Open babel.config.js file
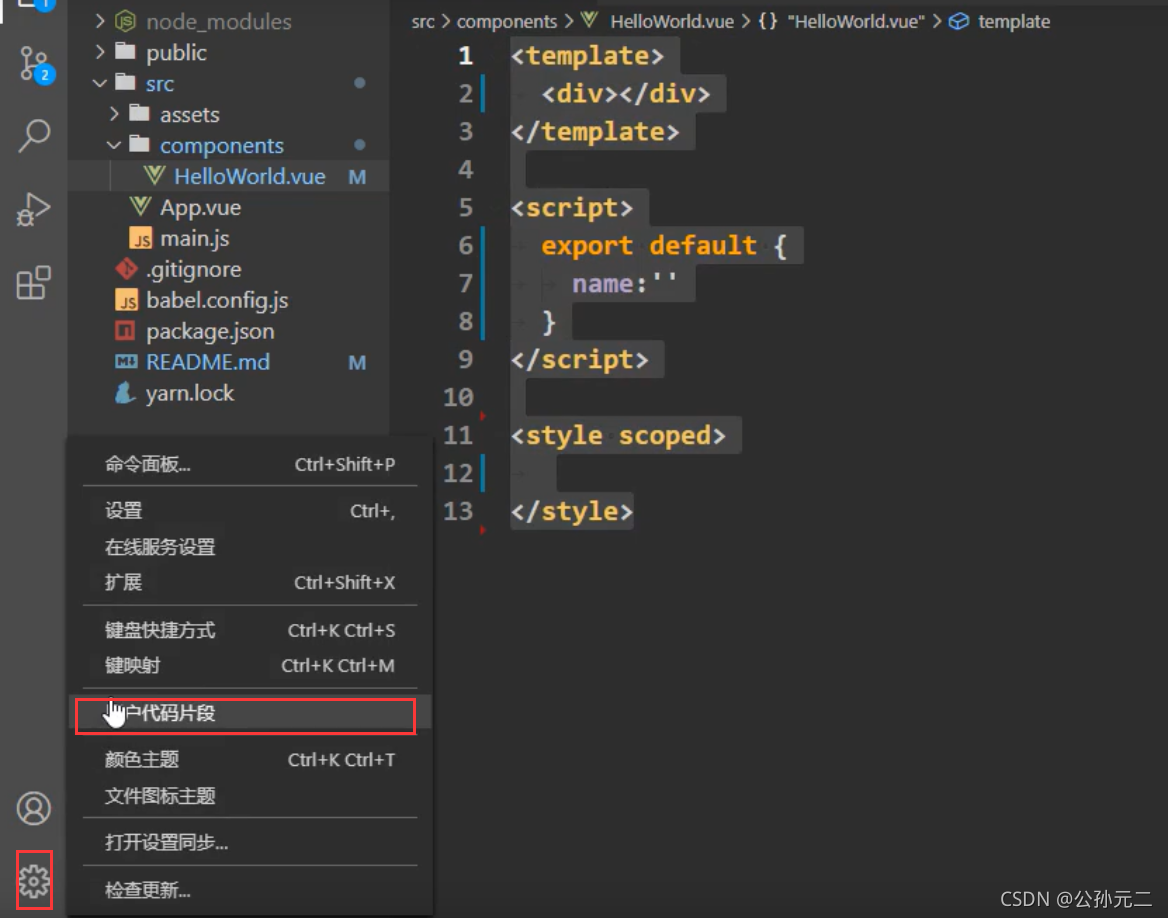 coord(217,300)
